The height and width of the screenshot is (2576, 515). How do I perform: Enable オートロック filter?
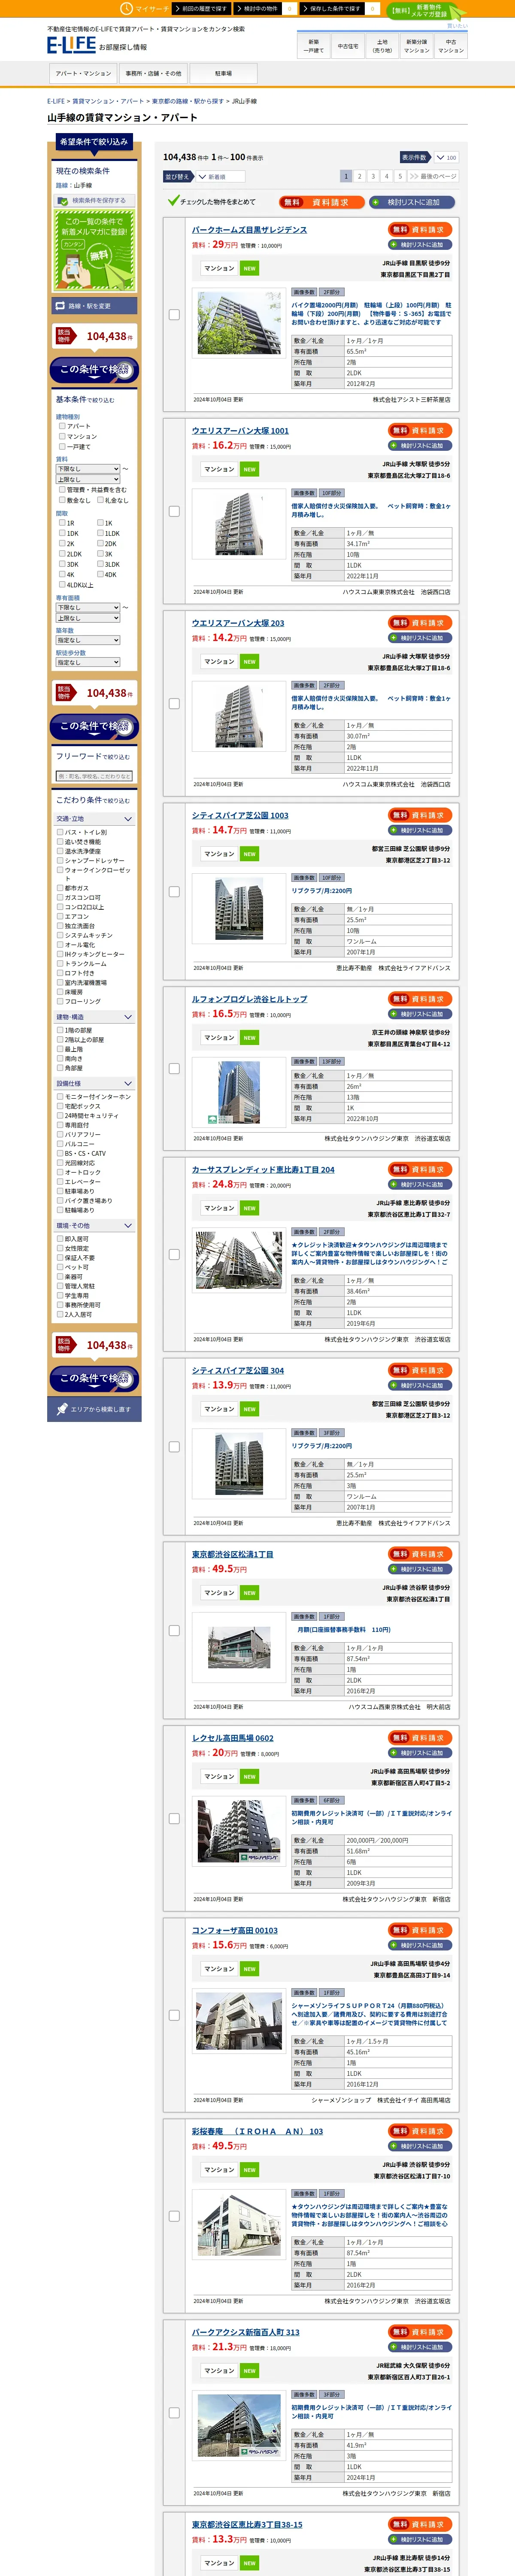60,1172
